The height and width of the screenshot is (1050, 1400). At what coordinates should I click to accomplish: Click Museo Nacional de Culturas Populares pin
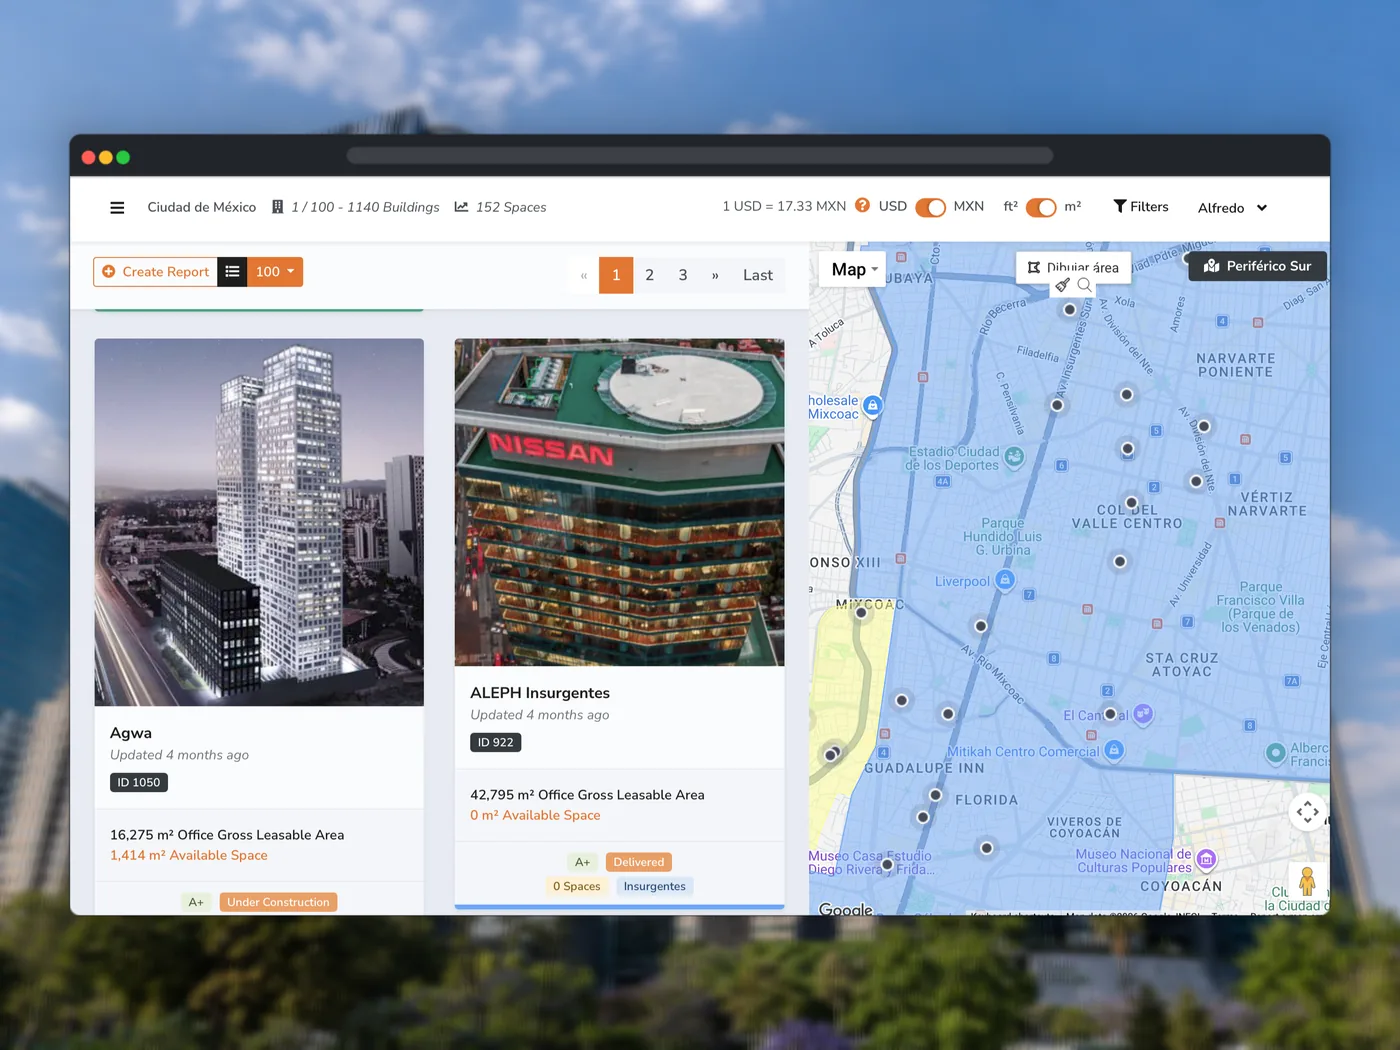click(x=1206, y=859)
